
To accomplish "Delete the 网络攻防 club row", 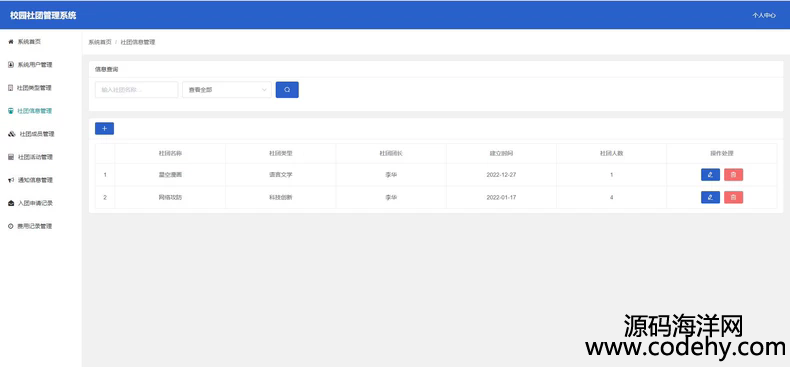I will click(x=733, y=197).
